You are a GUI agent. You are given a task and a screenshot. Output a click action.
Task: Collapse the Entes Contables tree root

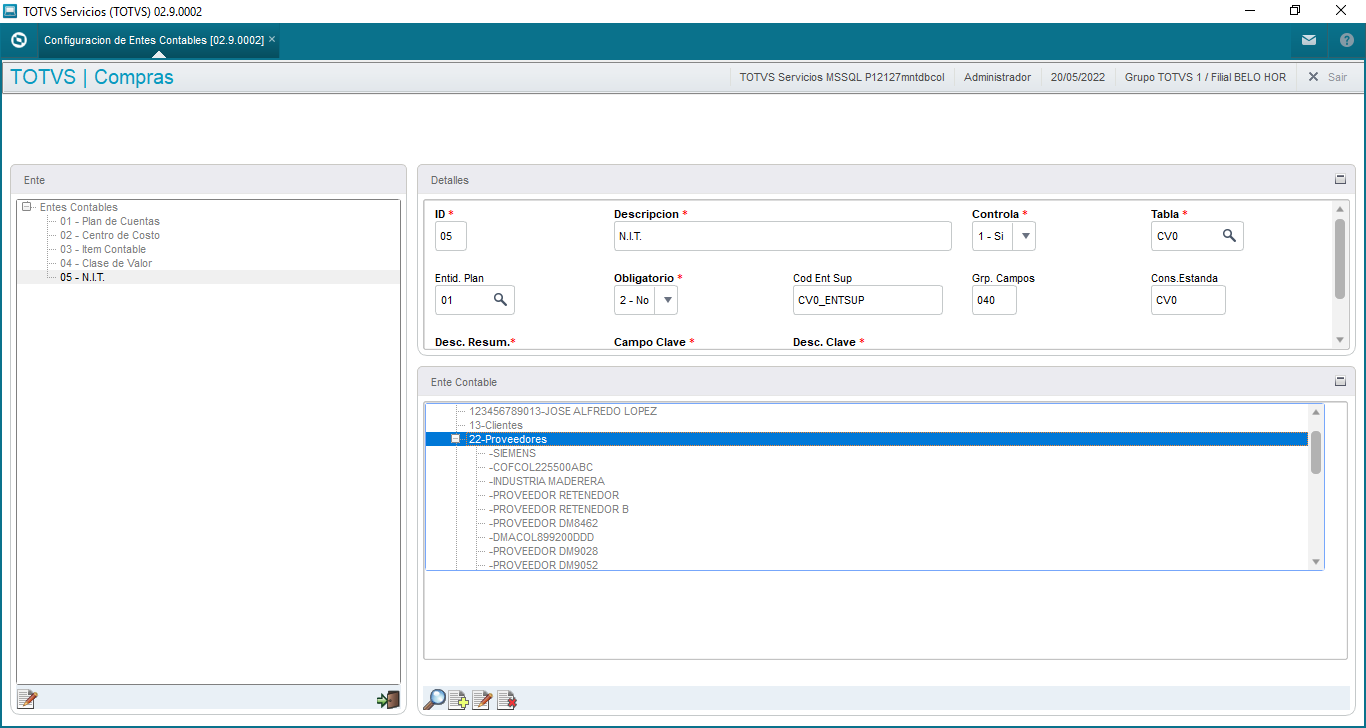coord(27,207)
